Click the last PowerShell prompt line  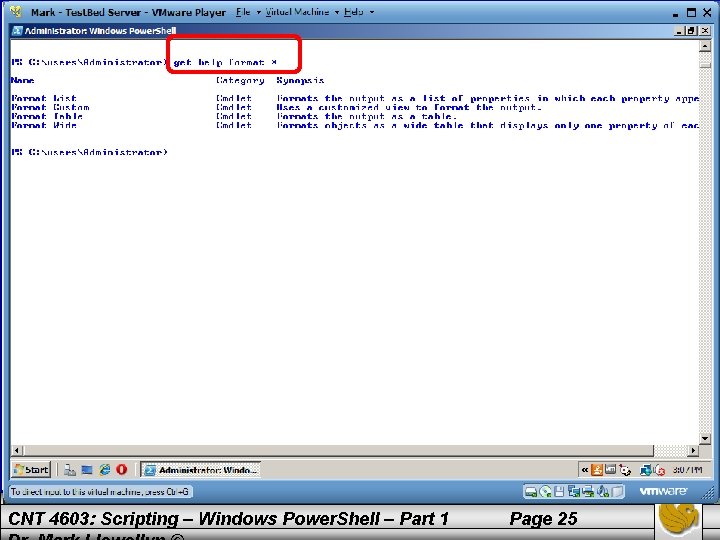90,152
